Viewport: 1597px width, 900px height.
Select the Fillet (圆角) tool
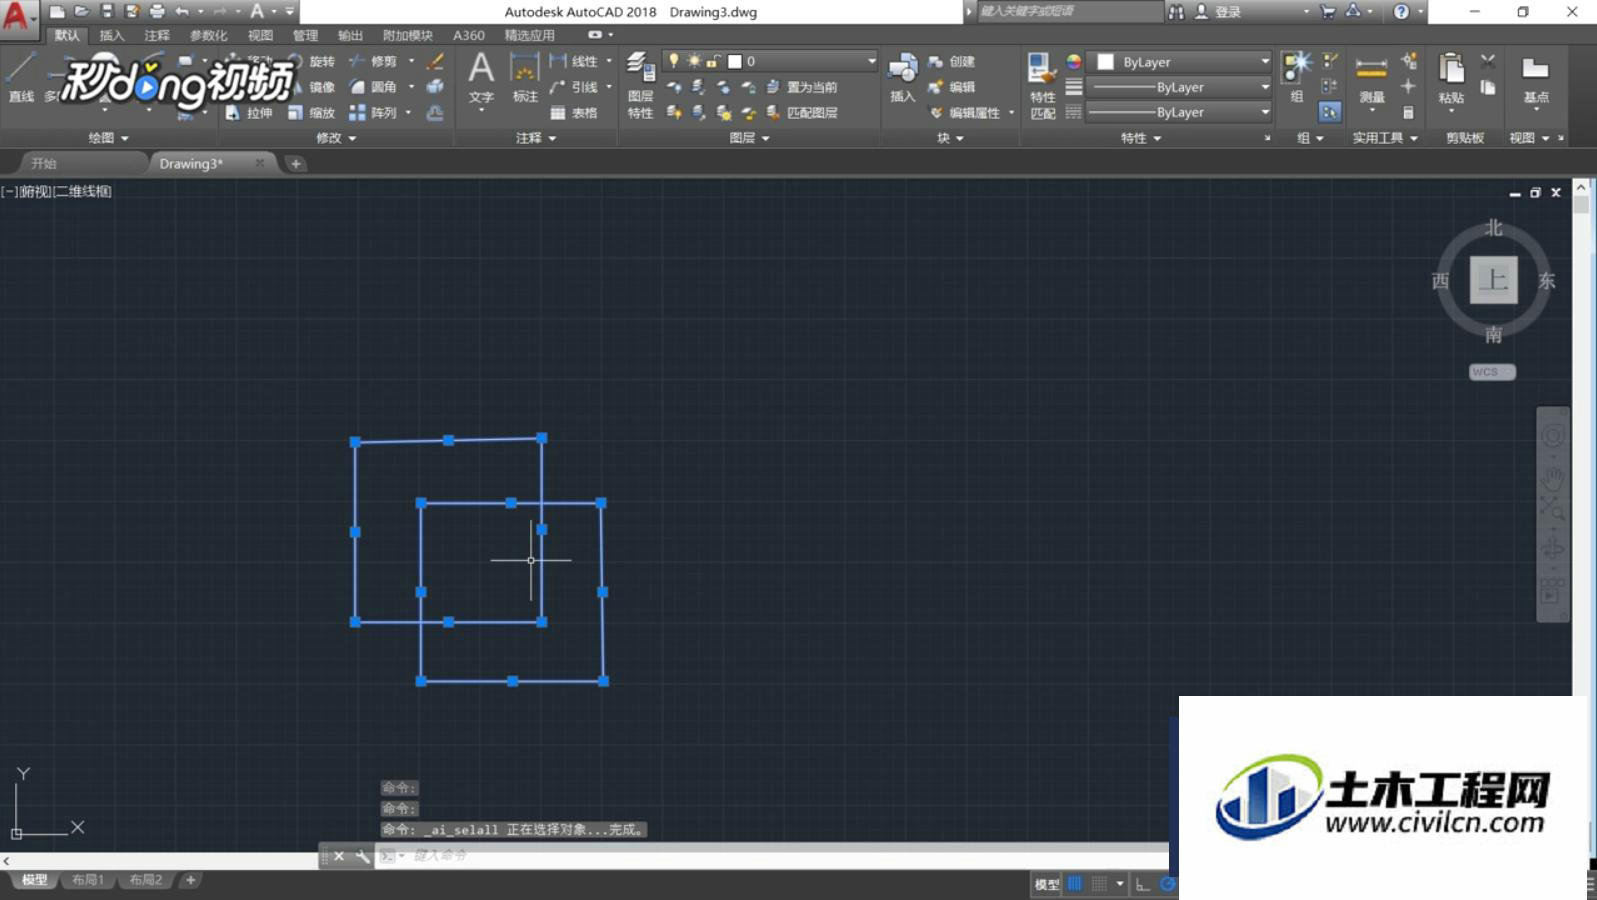(x=374, y=87)
